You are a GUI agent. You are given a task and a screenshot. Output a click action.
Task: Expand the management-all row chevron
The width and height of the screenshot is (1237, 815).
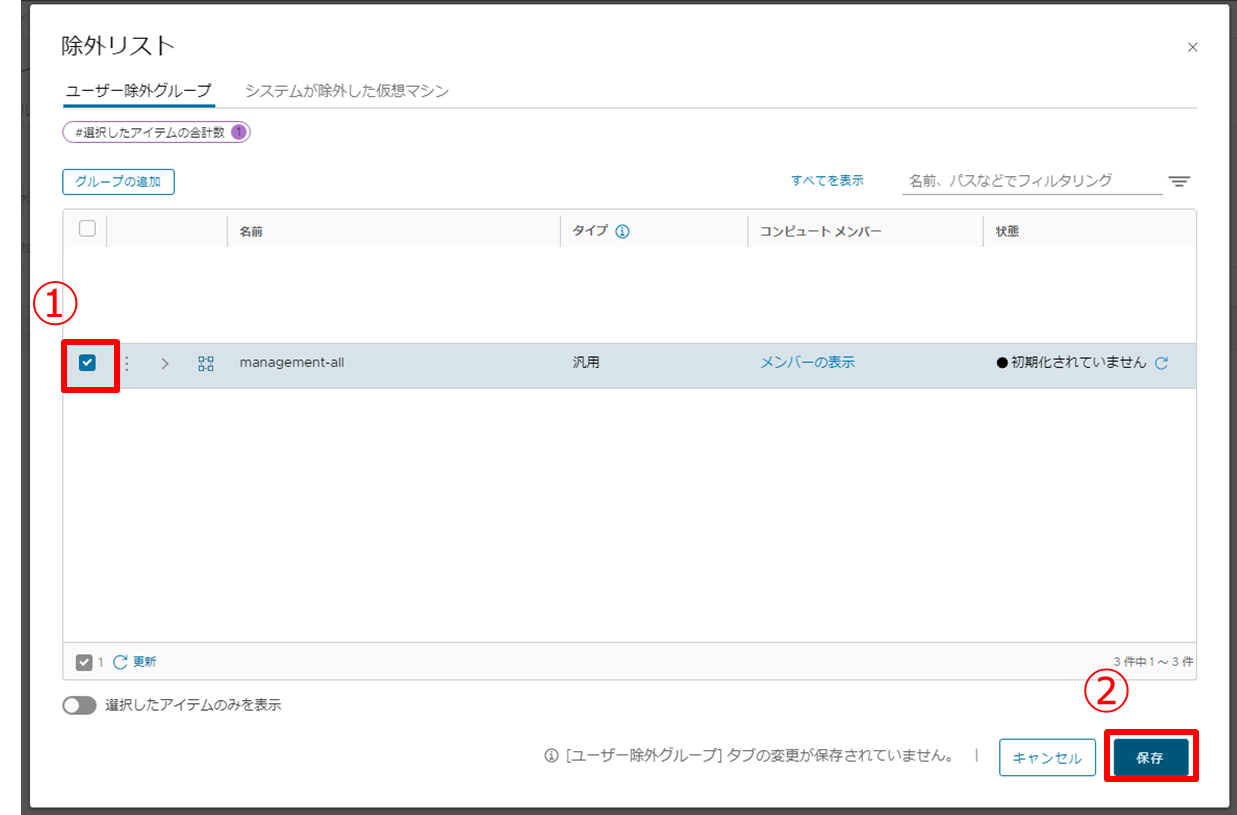point(165,363)
